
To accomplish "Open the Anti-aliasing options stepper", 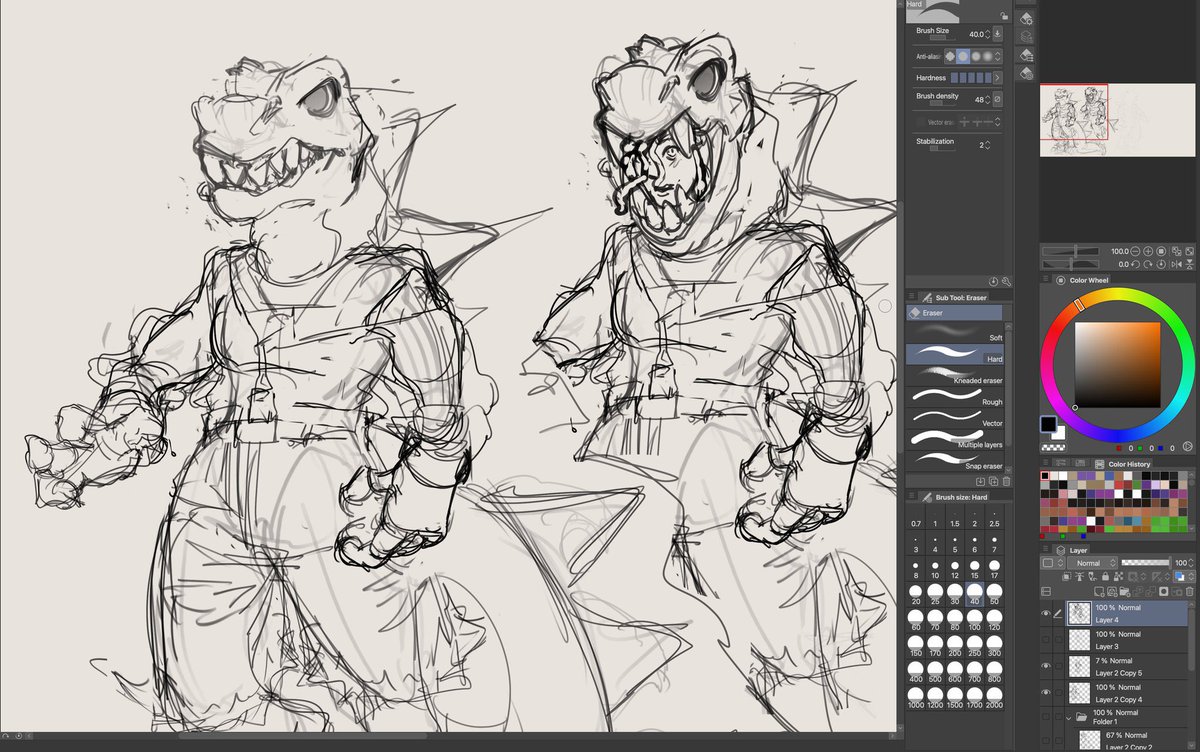I will 997,56.
